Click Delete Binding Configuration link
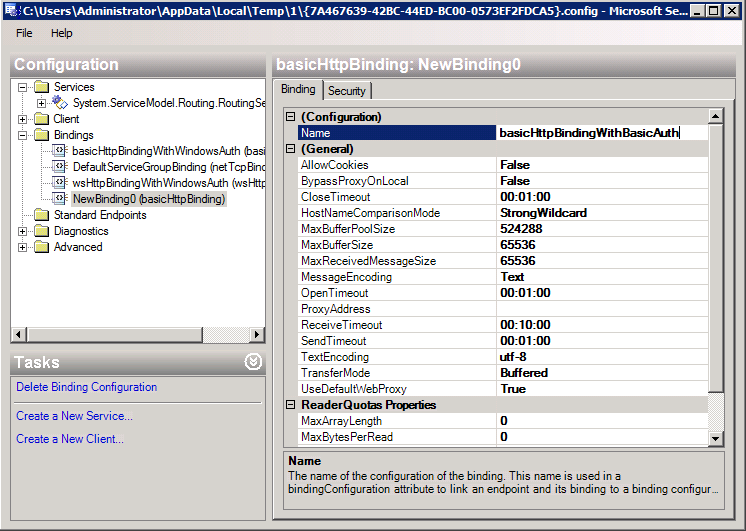746x531 pixels. click(x=86, y=387)
